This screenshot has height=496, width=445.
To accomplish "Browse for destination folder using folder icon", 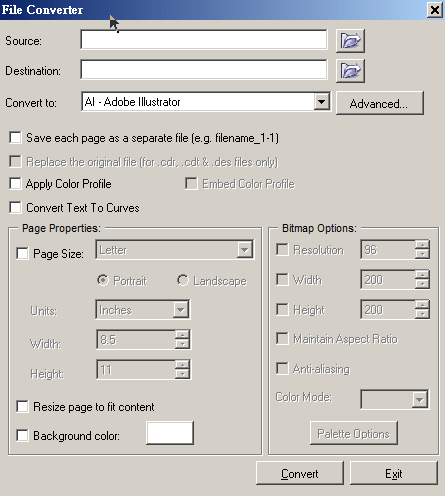I will [x=350, y=71].
